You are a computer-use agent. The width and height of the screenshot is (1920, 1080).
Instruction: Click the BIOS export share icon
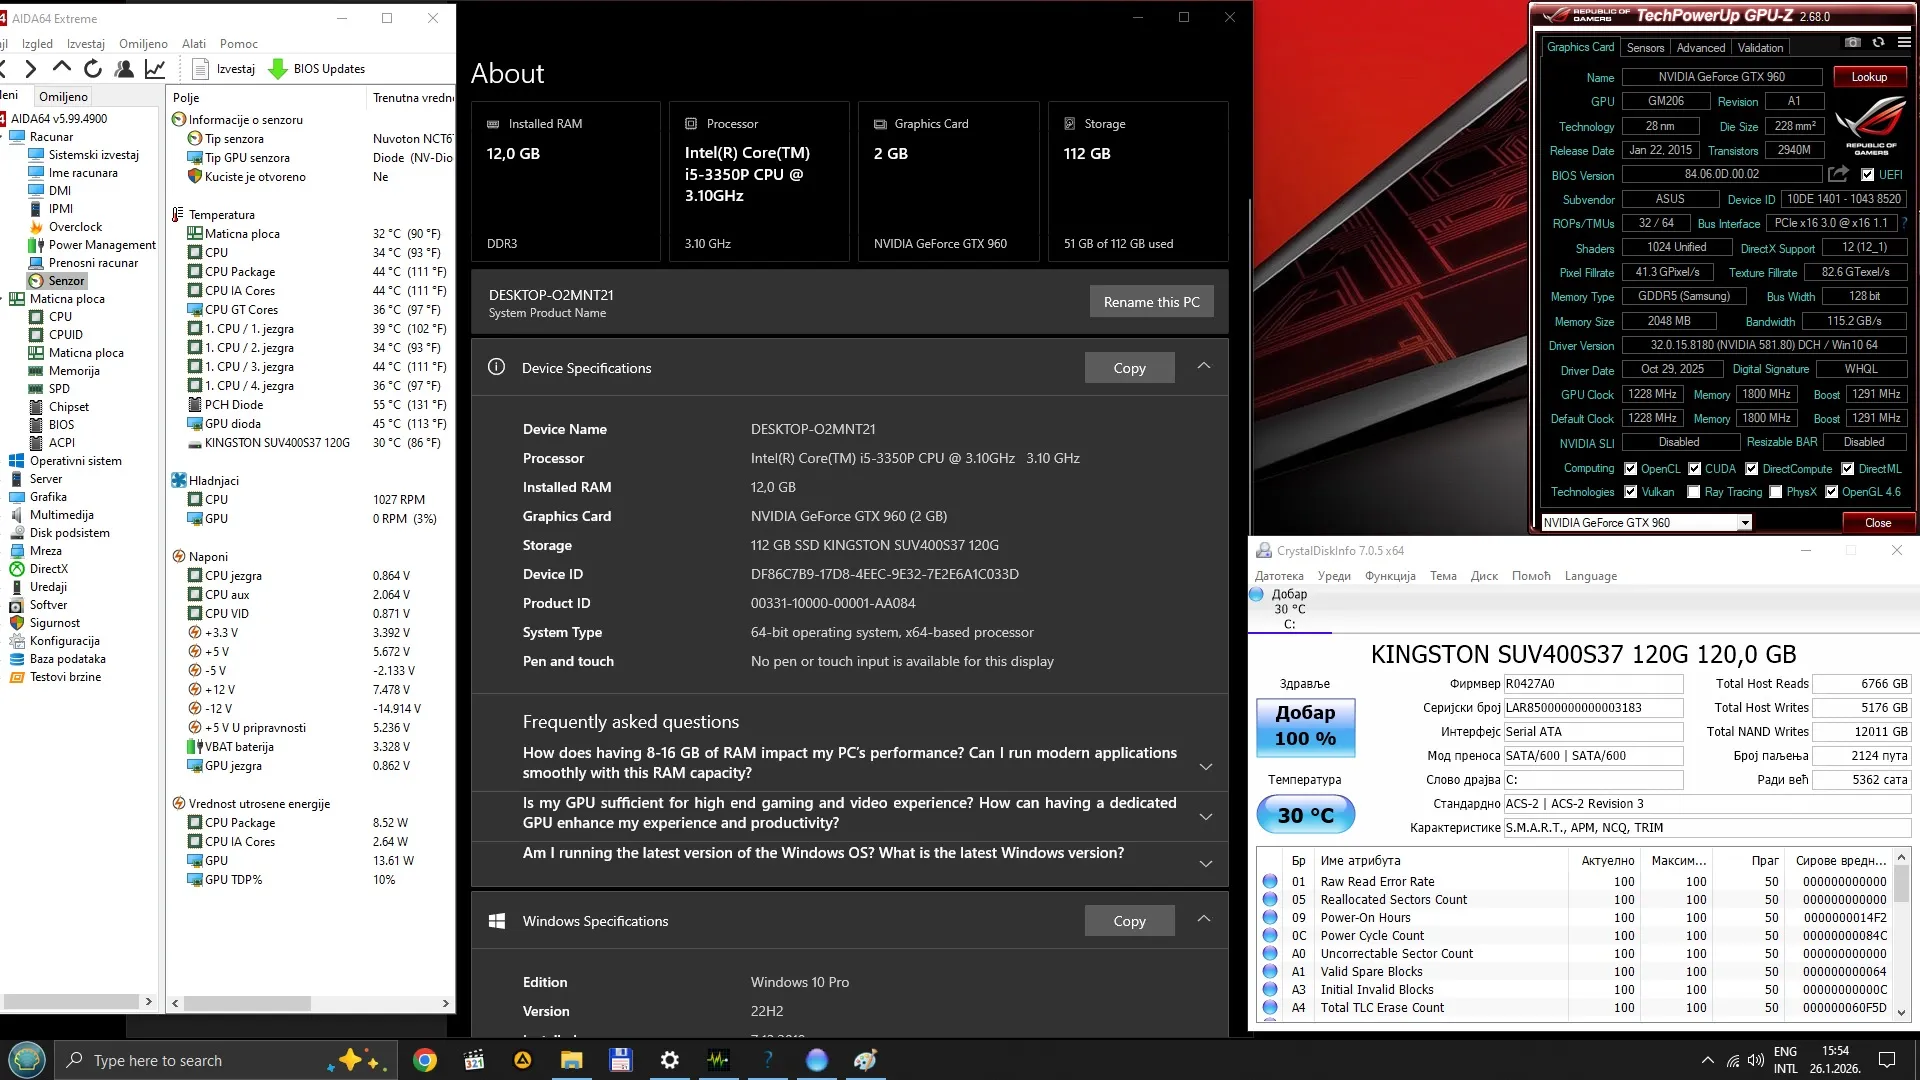(1838, 174)
